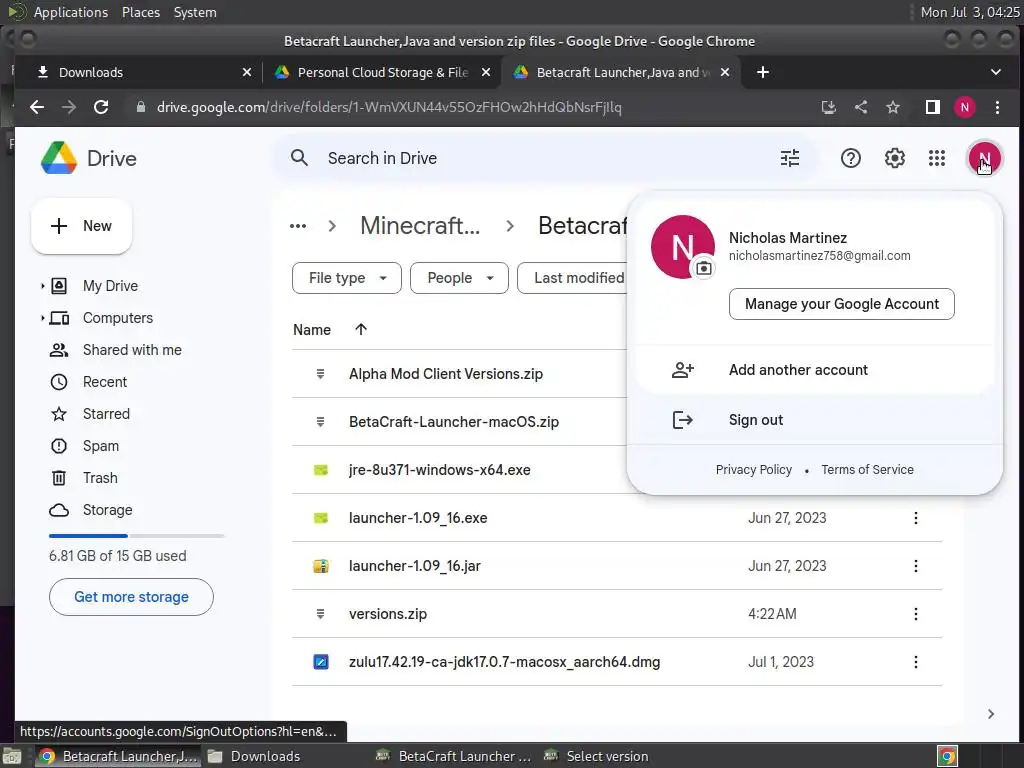
Task: Open search filter options icon
Action: (x=790, y=158)
